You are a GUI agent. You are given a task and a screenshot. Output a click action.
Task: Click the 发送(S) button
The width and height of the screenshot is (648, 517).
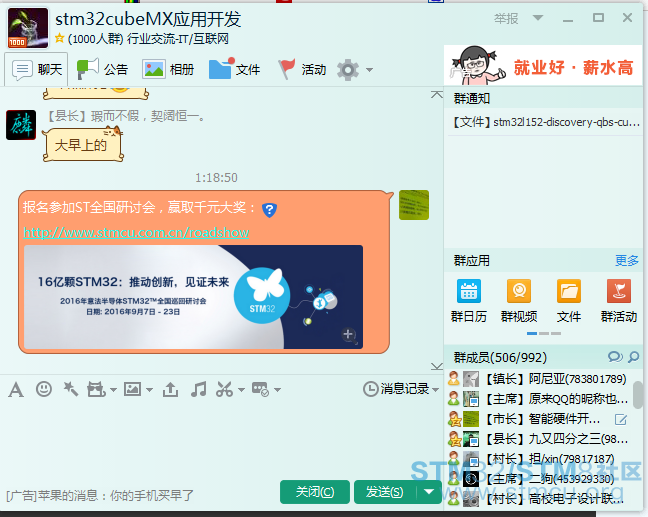[385, 492]
